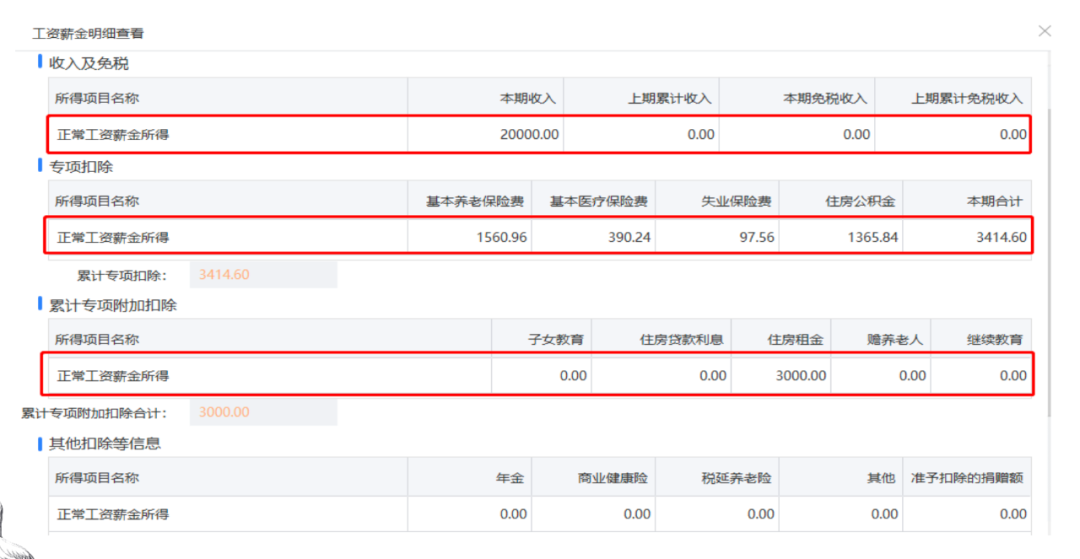Select the 本期收入 cell showing 20000.00
This screenshot has width=1080, height=559.
486,134
